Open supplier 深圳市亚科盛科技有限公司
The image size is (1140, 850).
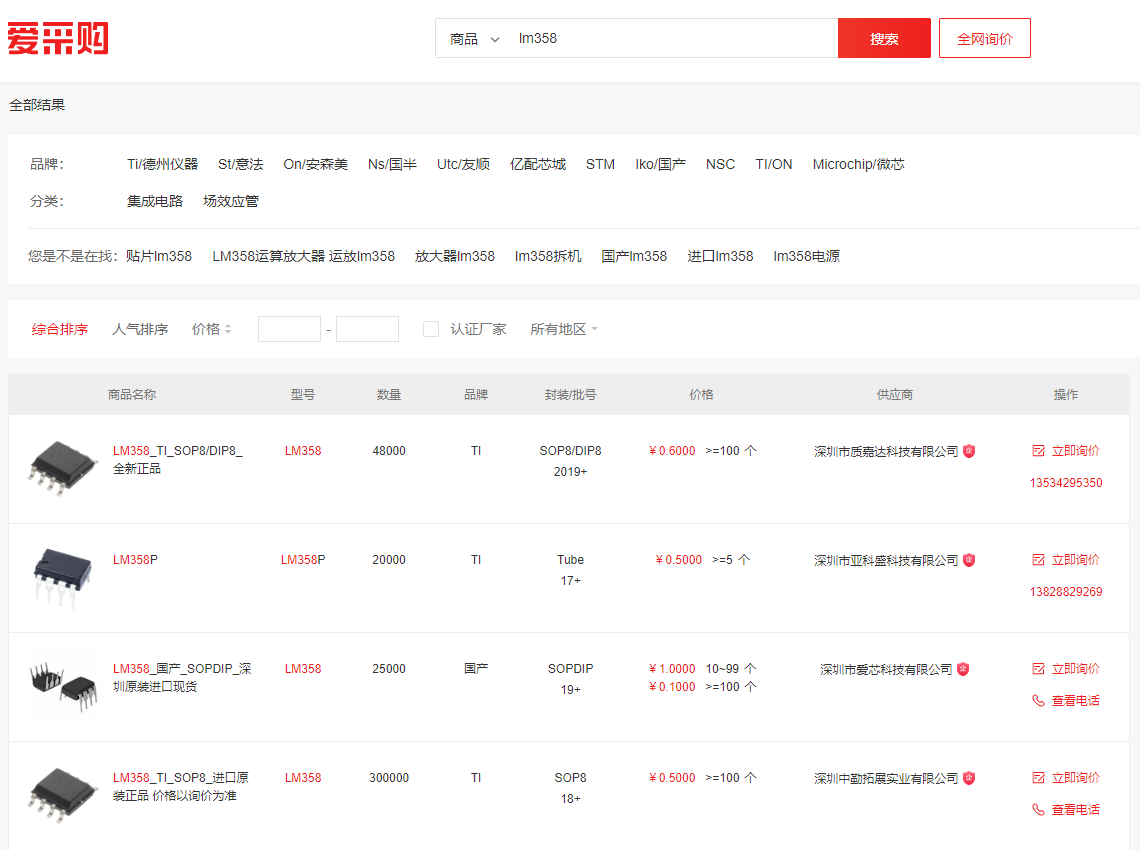pyautogui.click(x=886, y=561)
